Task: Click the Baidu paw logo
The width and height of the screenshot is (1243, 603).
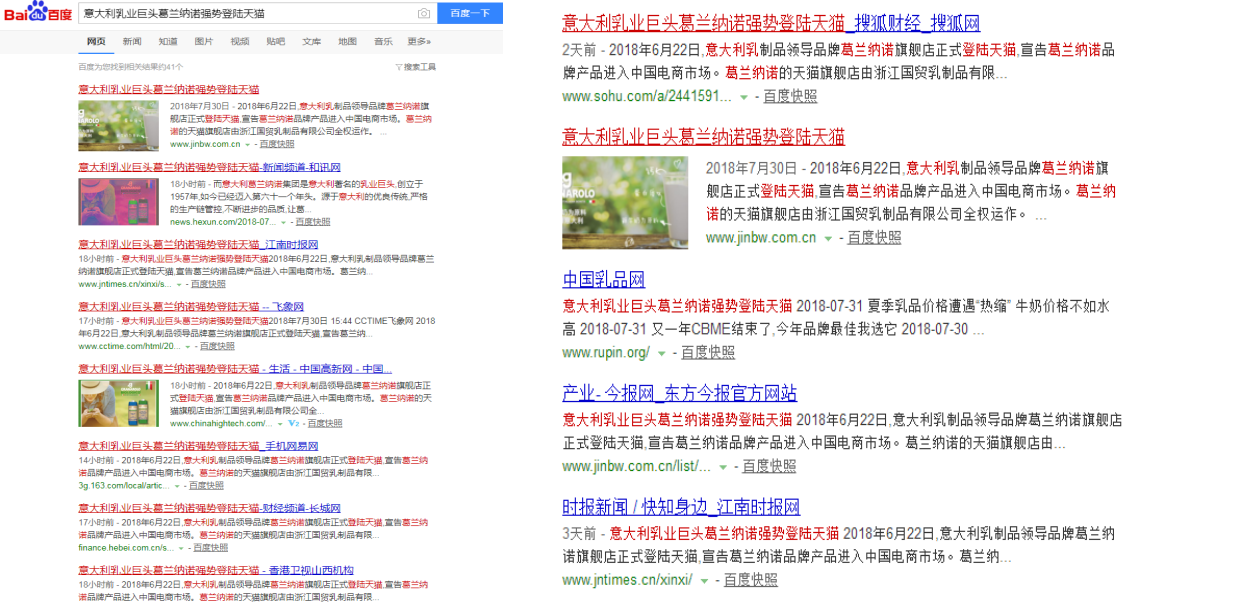Action: pos(38,12)
